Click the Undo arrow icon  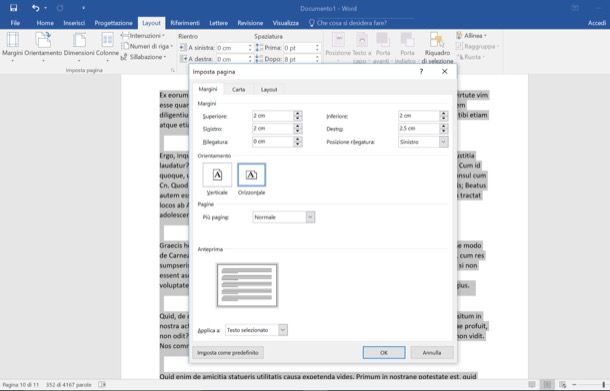[35, 8]
